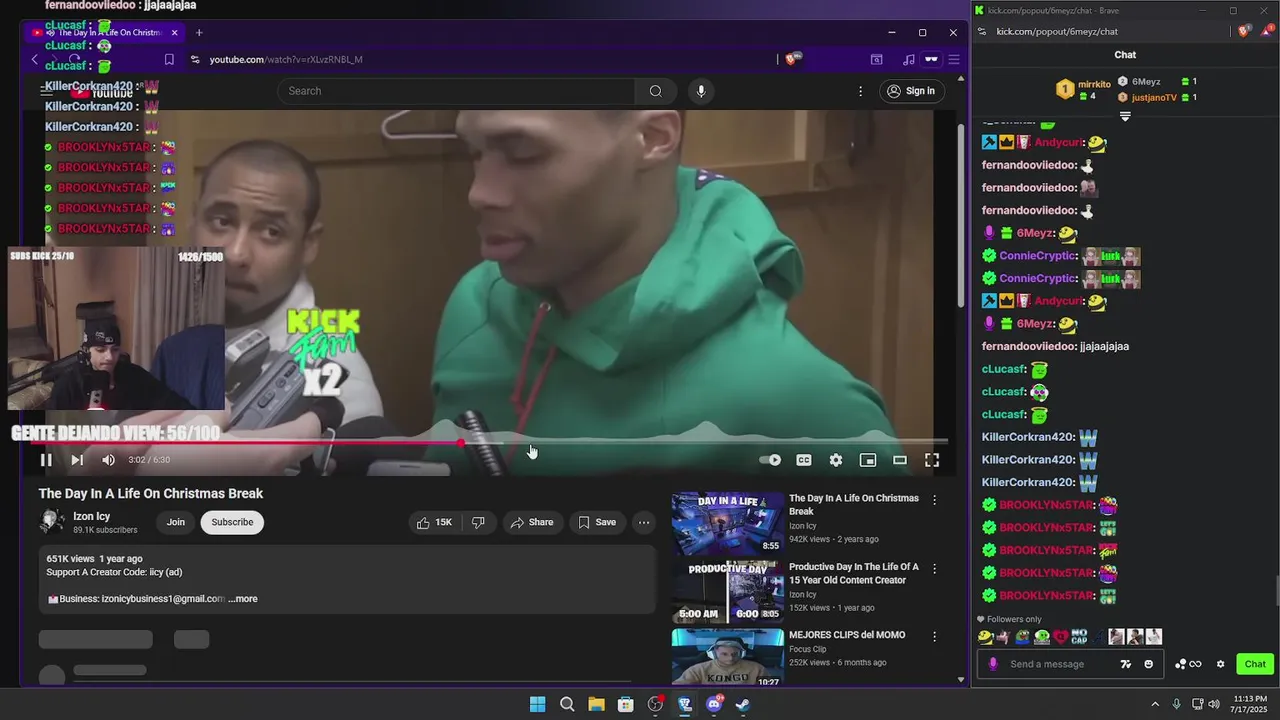Open the Kick emote picker smiley
1280x720 pixels.
[1148, 664]
